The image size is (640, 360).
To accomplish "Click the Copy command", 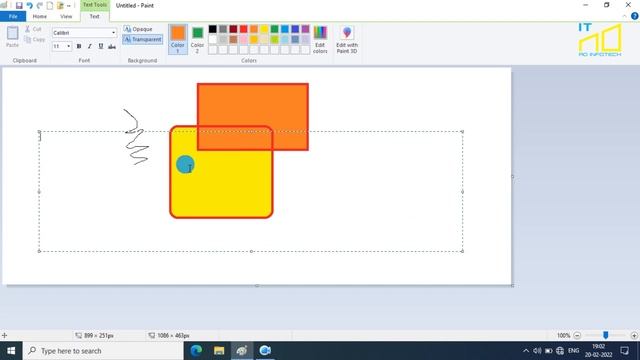I will coord(35,40).
